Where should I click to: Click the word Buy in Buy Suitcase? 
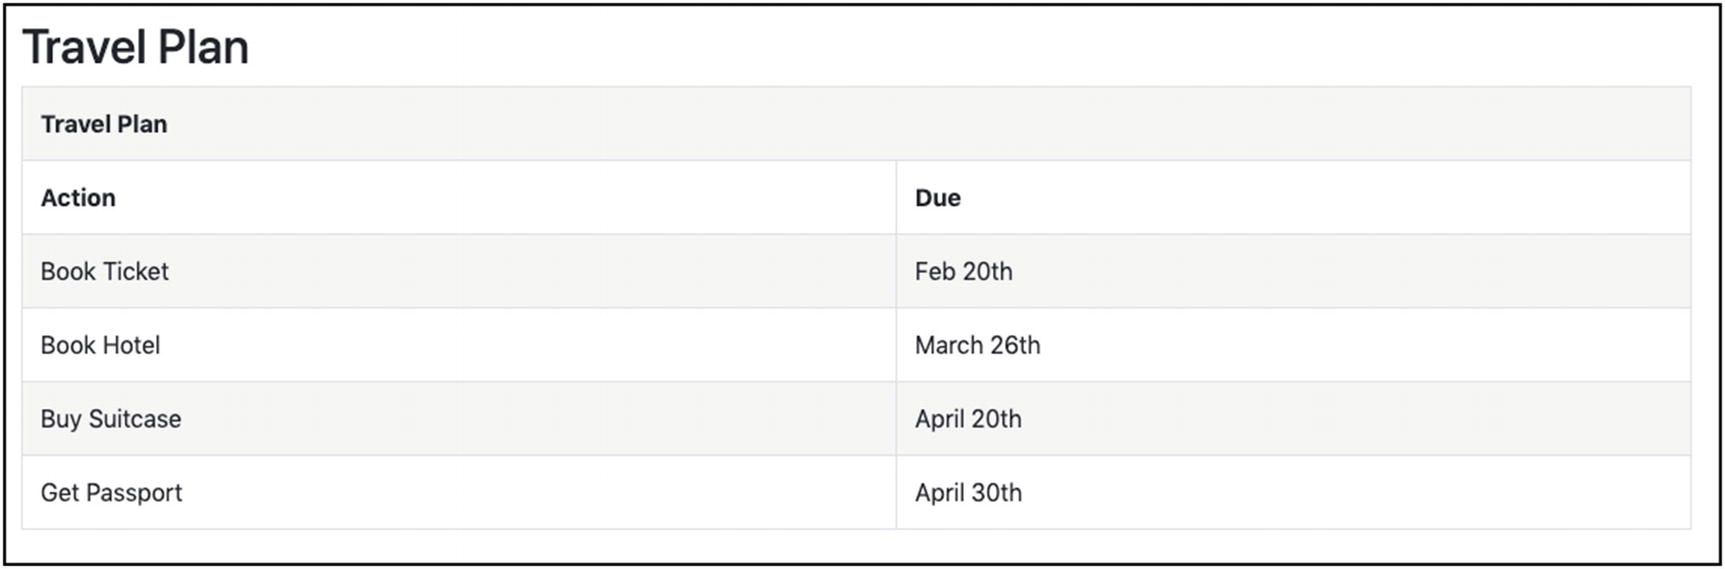coord(60,419)
